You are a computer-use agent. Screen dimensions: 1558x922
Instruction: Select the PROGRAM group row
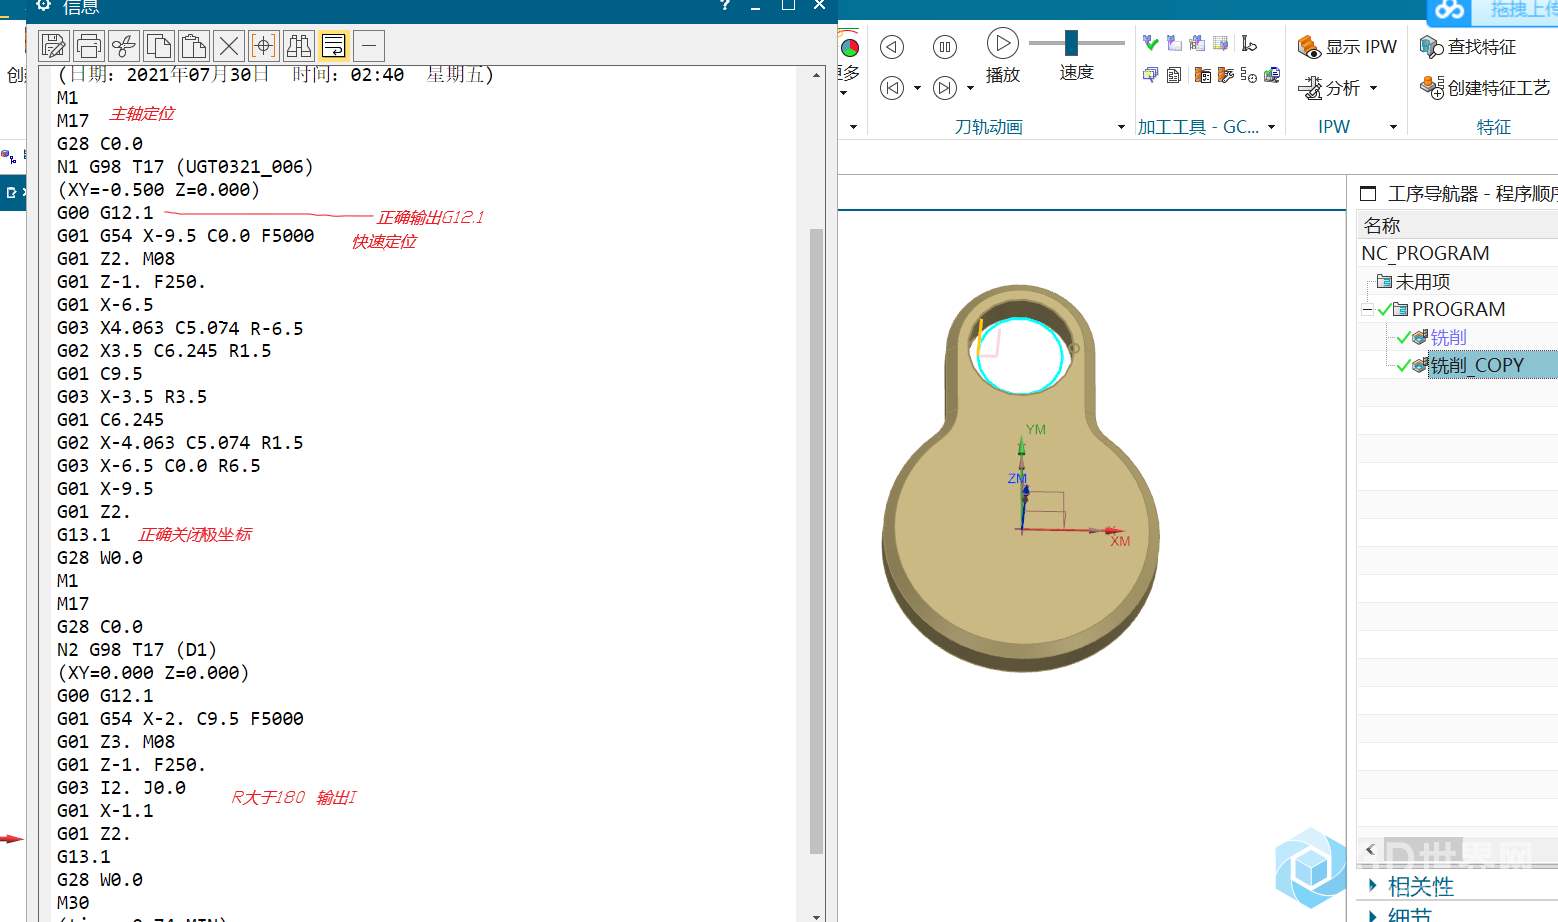pos(1457,310)
